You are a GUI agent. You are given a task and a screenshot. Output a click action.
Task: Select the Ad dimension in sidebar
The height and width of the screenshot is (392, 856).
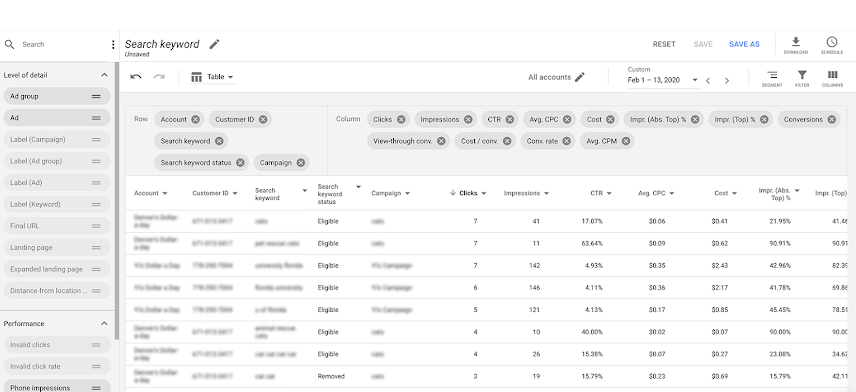57,118
